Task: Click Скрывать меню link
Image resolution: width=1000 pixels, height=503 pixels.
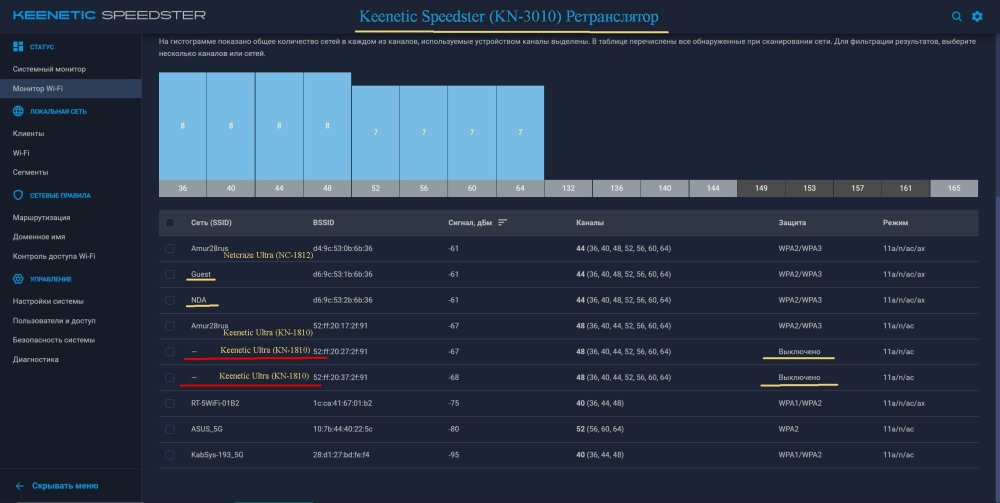Action: coord(65,486)
